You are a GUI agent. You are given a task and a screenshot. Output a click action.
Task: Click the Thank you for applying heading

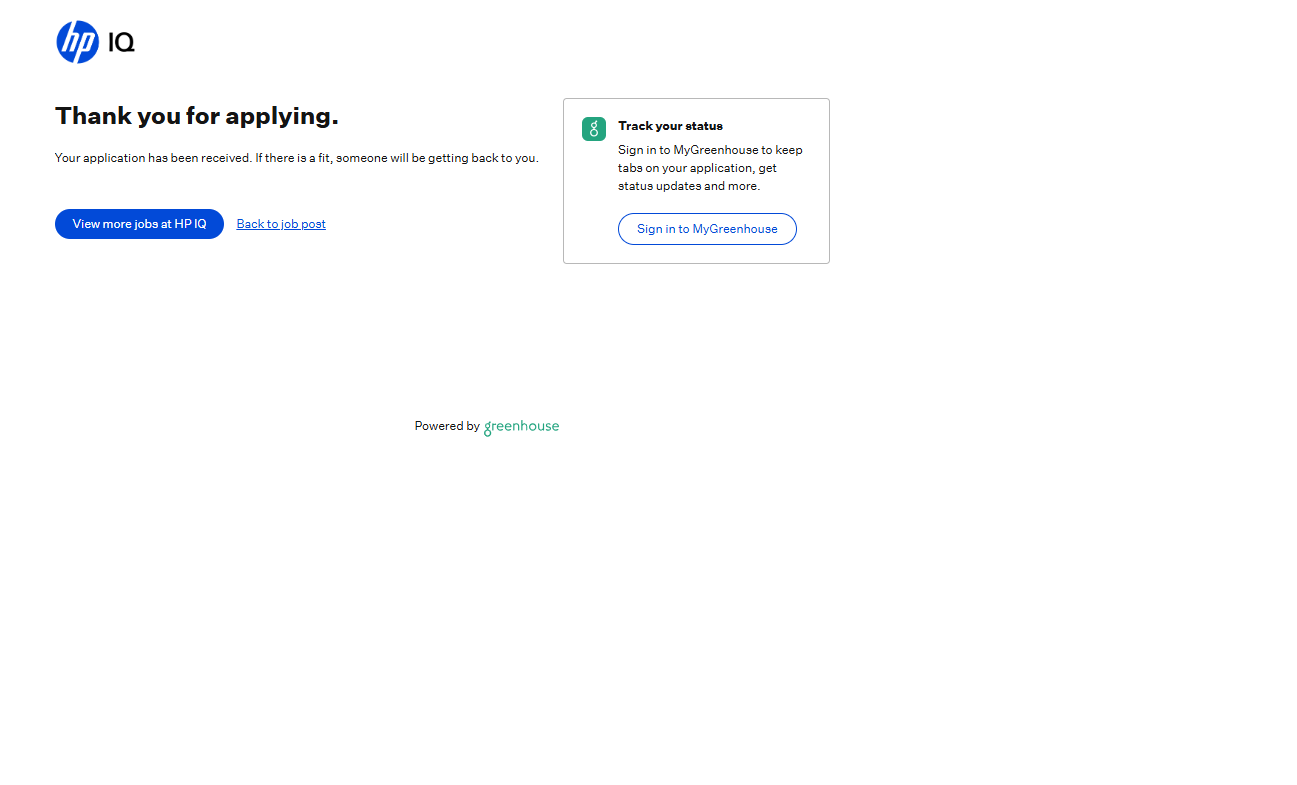click(x=196, y=116)
